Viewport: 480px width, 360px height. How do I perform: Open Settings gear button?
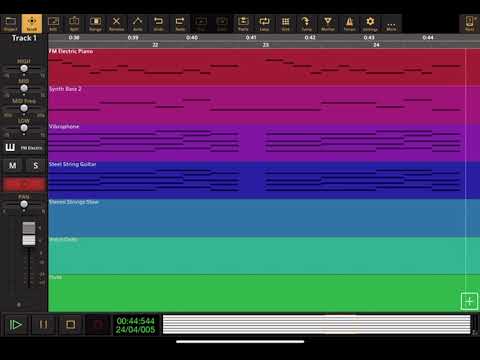tap(370, 23)
